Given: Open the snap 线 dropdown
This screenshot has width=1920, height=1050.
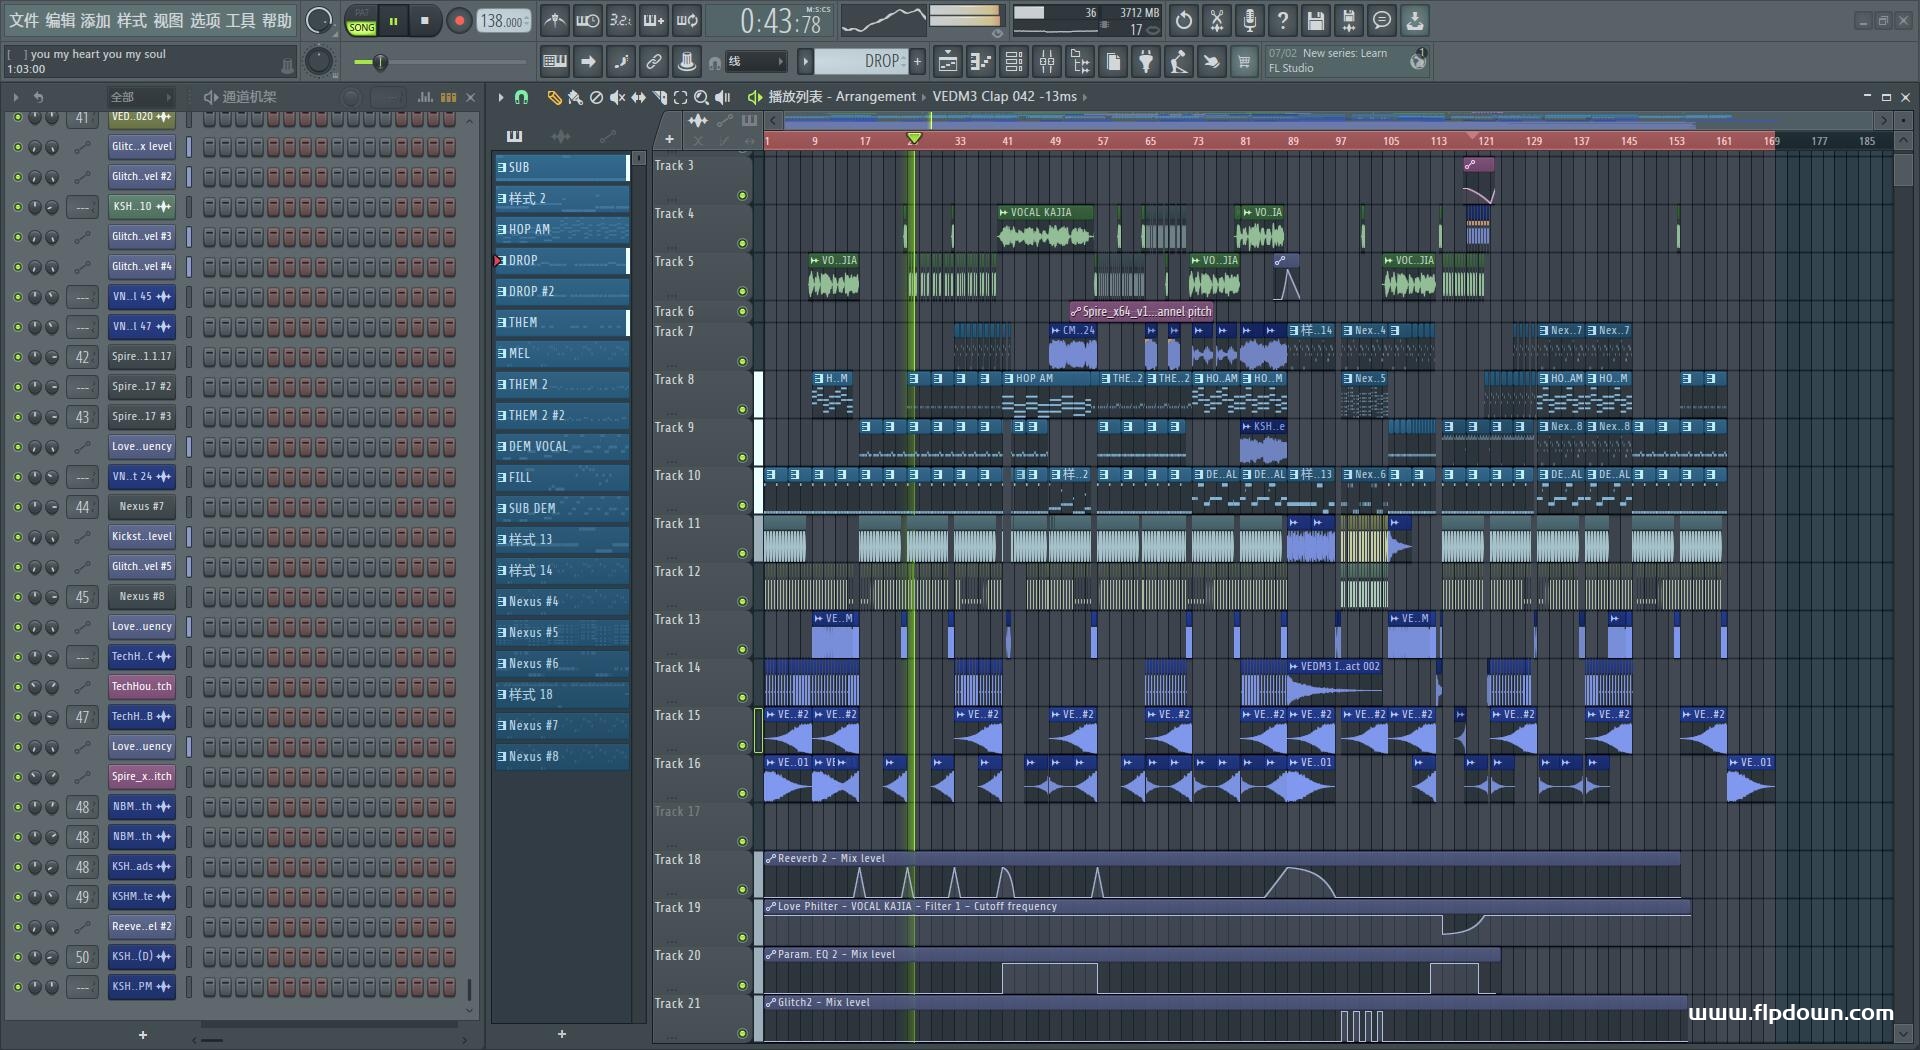Looking at the screenshot, I should point(755,62).
